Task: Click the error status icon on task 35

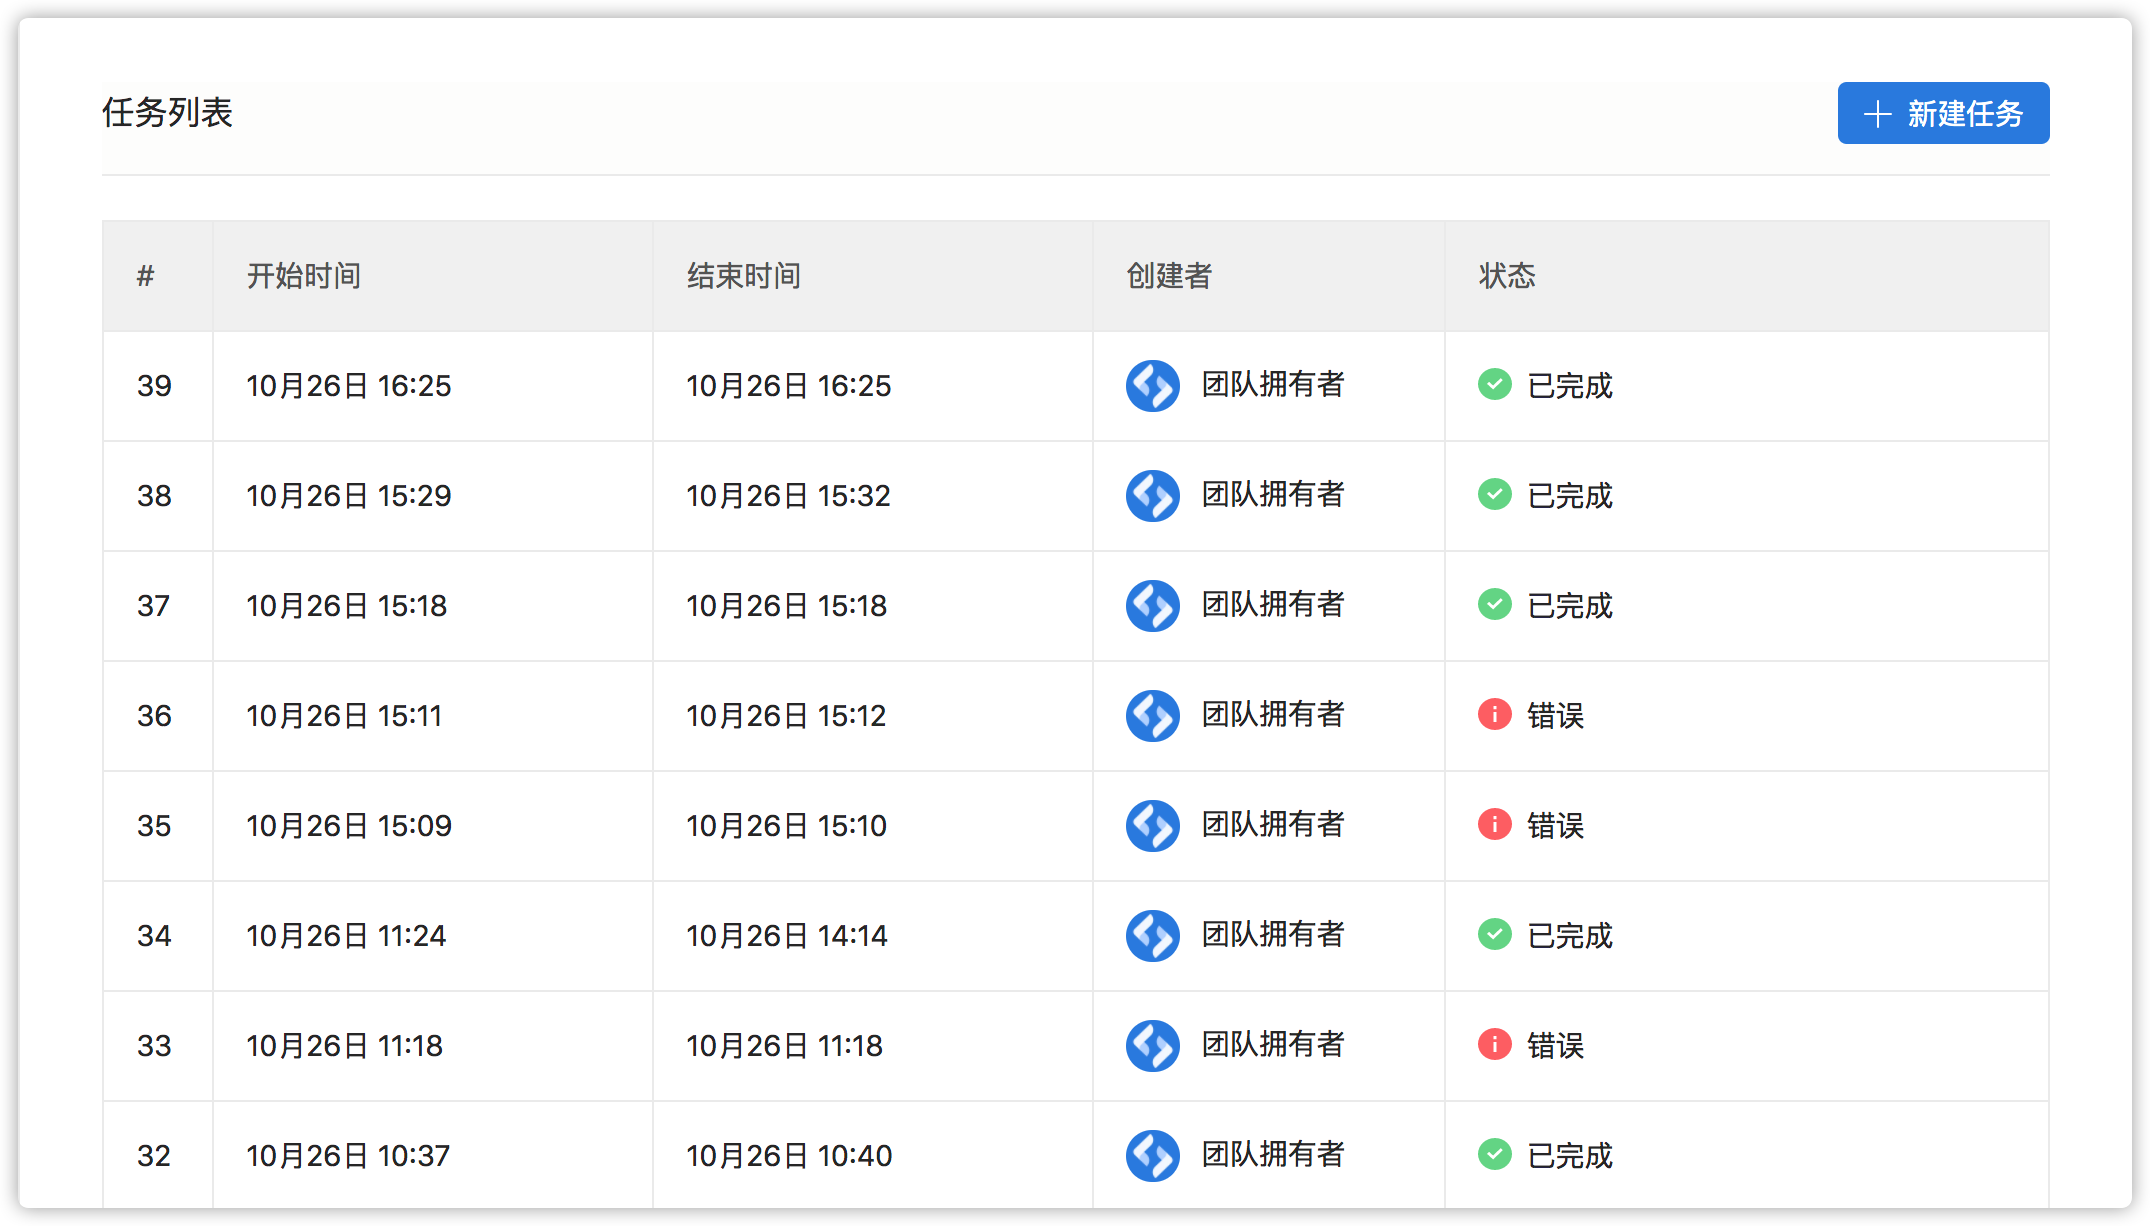Action: [1494, 826]
